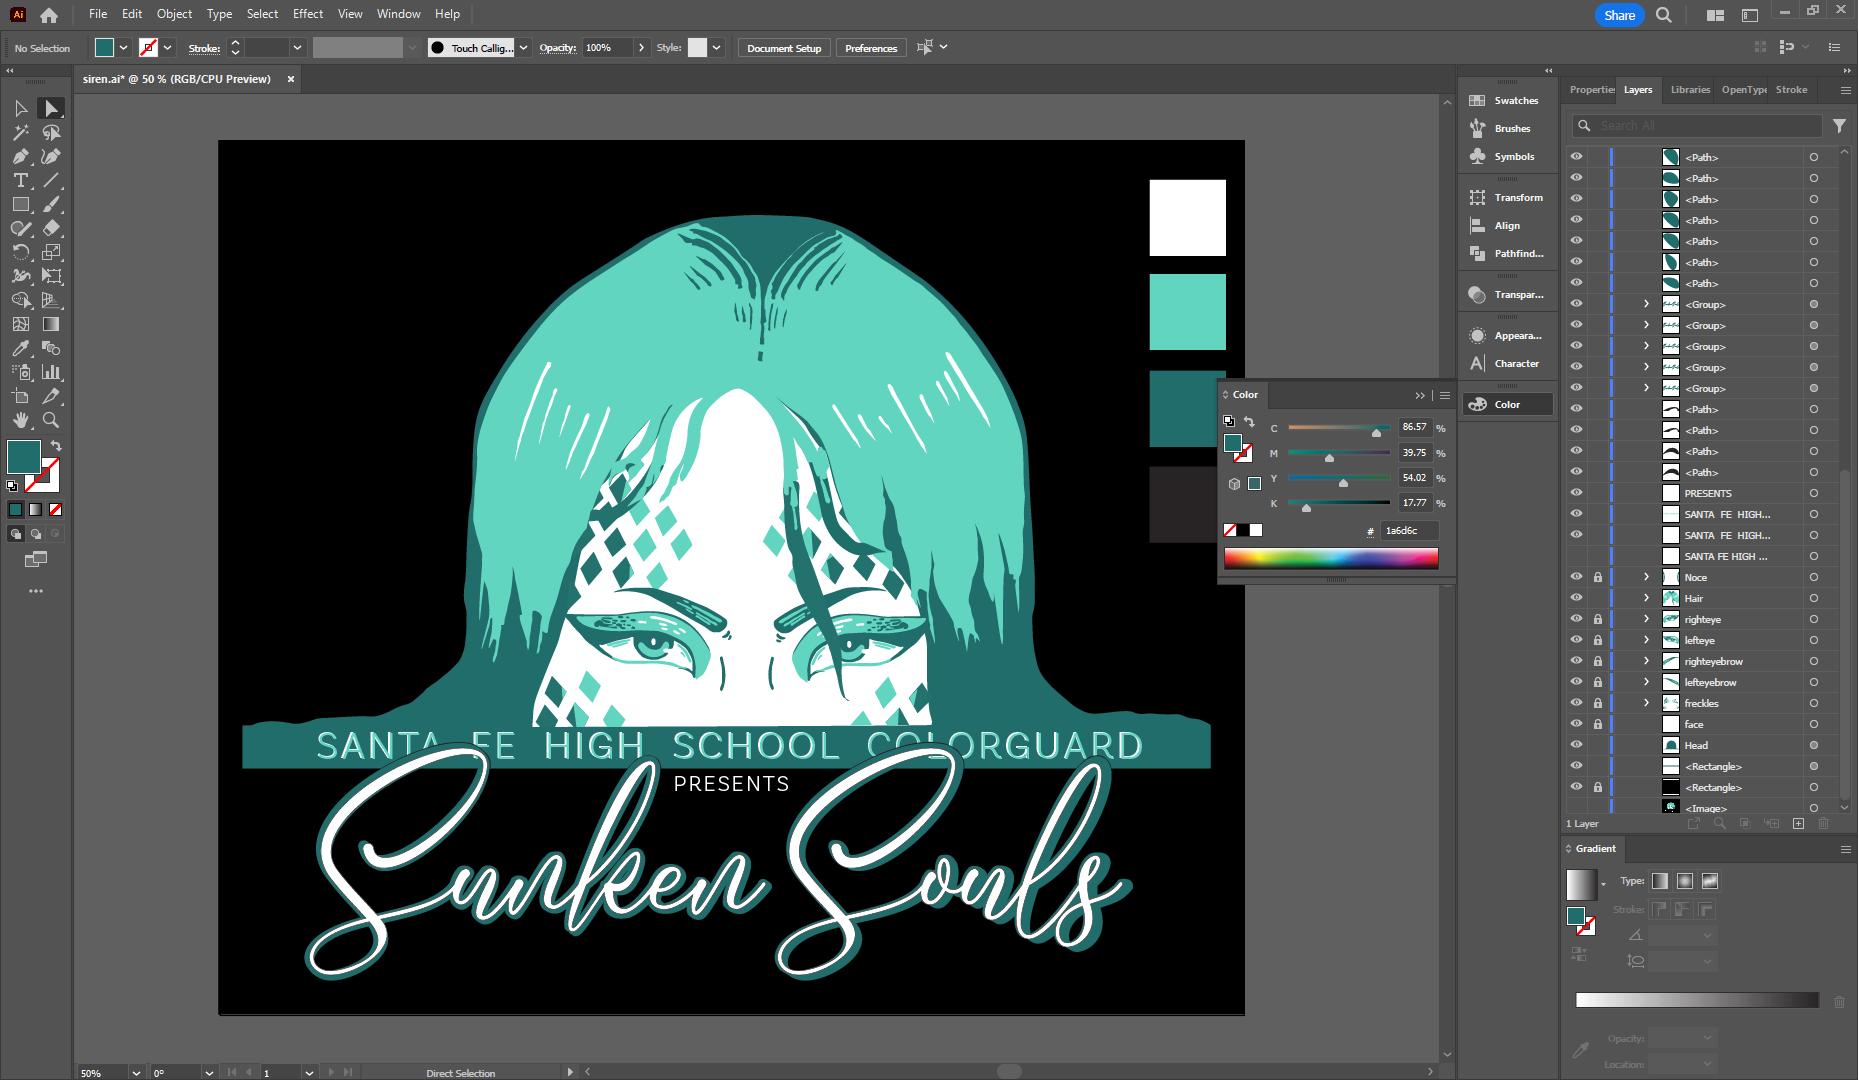Expand the Noce layer group

pos(1646,577)
